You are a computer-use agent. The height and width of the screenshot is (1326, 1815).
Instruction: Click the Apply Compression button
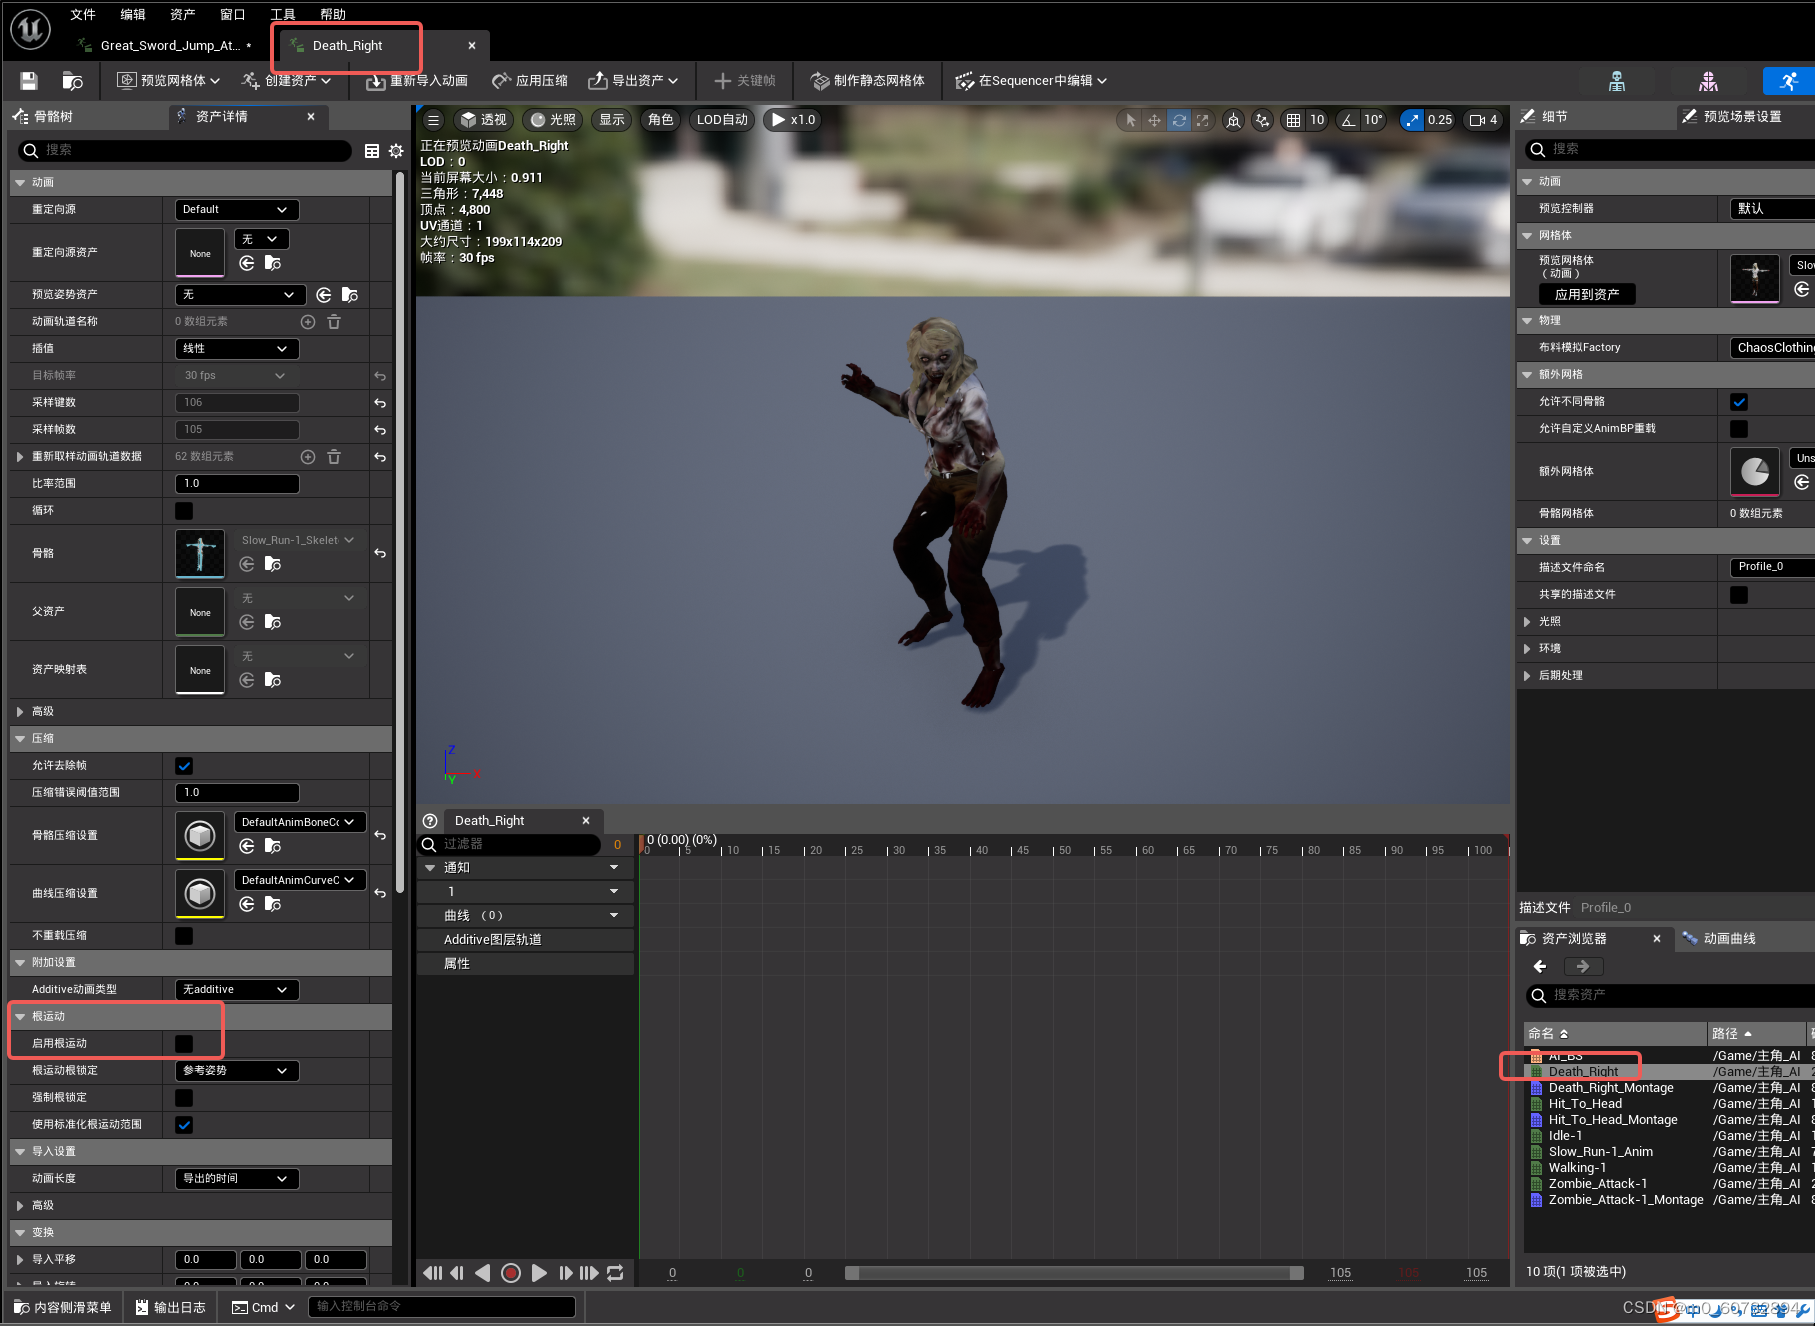tap(530, 81)
